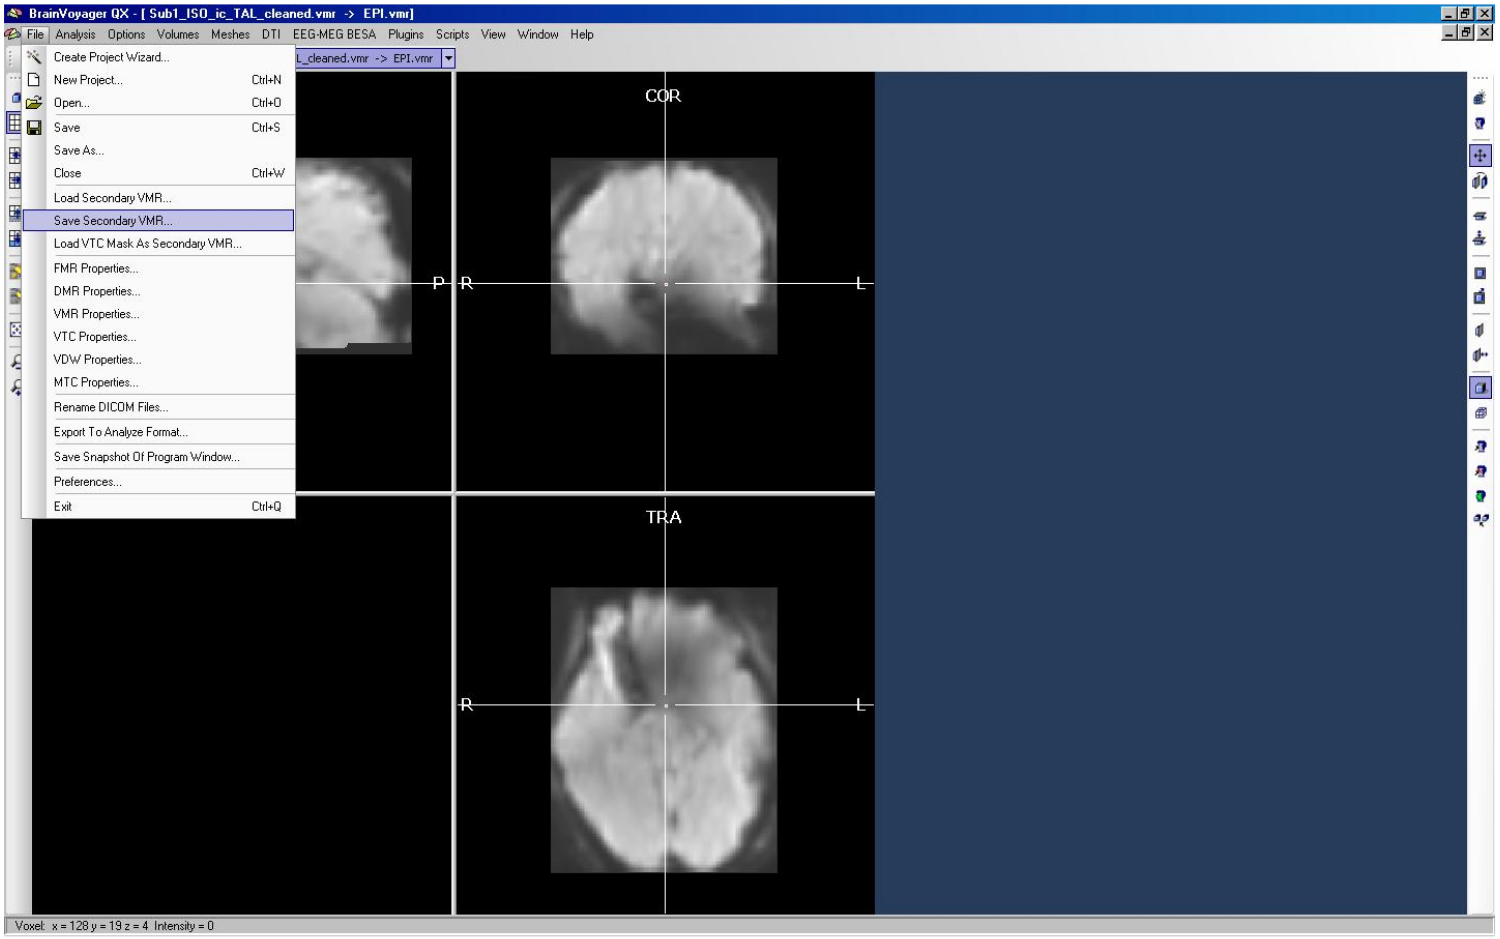Screen dimensions: 1500x939
Task: Open DMR Properties...
Action: [158, 292]
